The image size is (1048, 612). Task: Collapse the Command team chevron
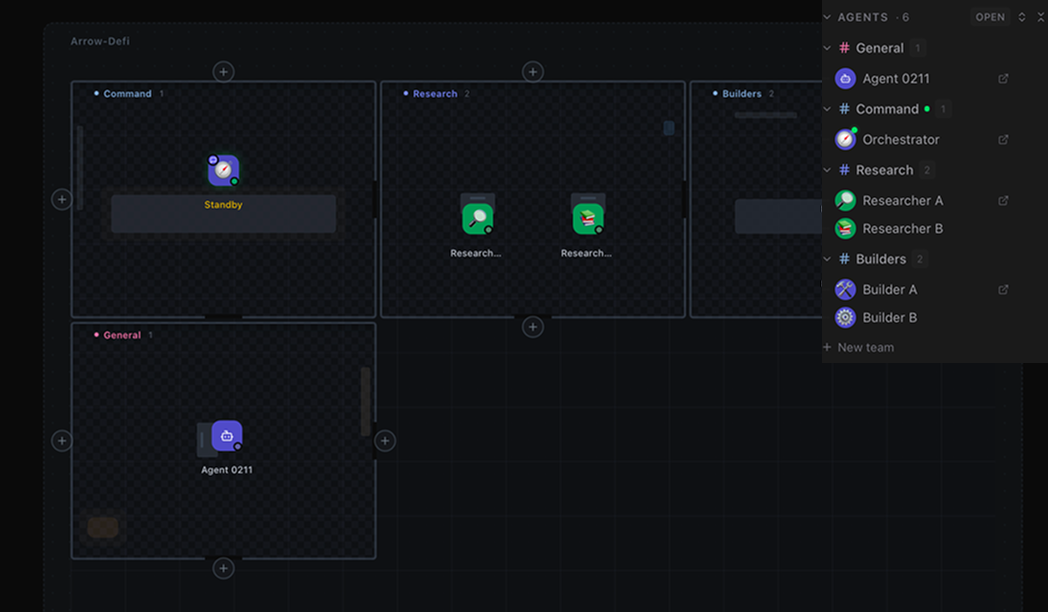click(827, 109)
